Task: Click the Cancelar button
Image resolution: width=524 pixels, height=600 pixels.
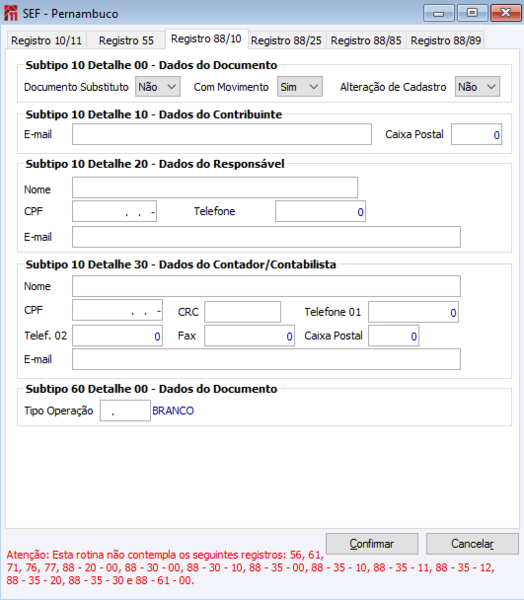Action: point(472,544)
